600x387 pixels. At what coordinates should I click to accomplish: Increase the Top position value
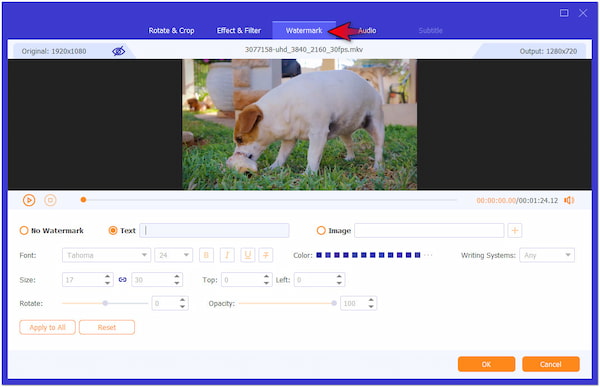266,276
